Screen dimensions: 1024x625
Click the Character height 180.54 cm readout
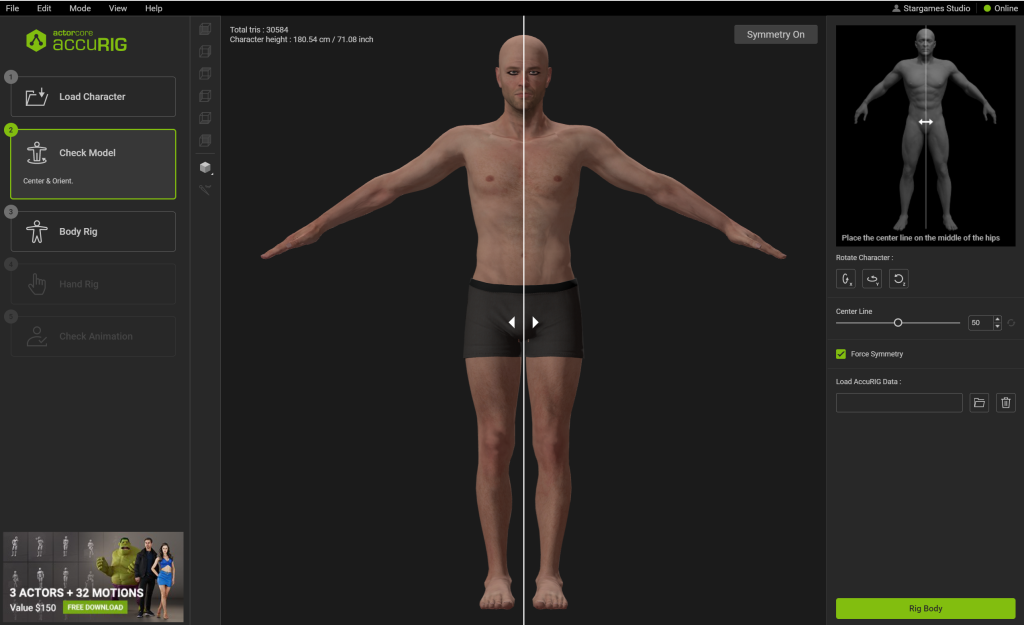[301, 40]
